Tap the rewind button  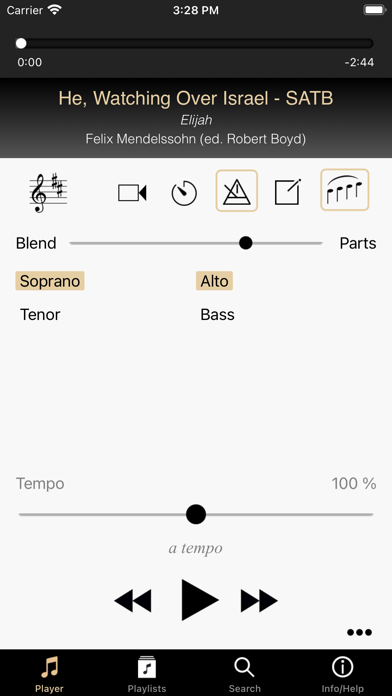(133, 601)
